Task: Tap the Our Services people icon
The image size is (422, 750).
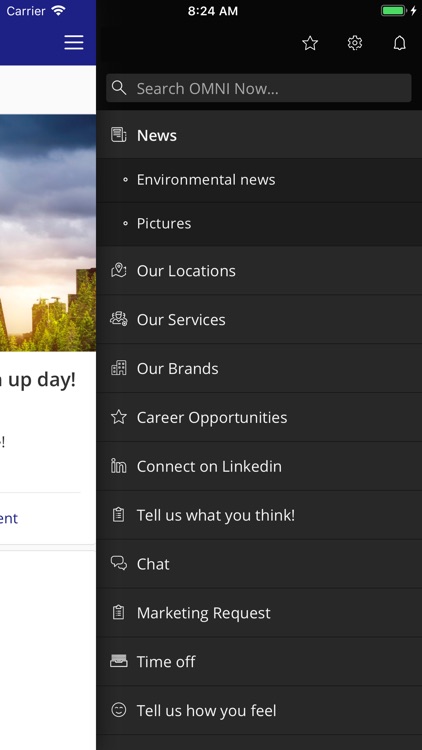Action: tap(119, 319)
